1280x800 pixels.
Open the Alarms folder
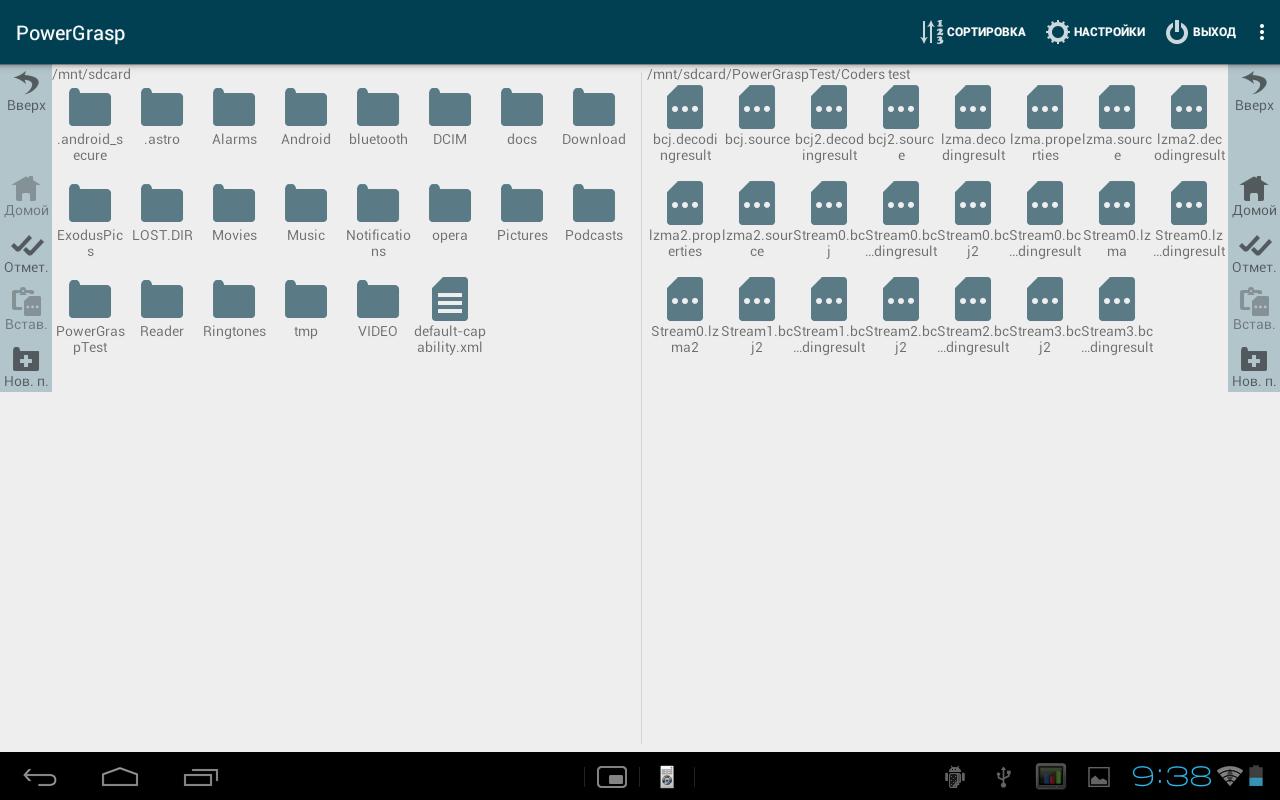(x=234, y=117)
